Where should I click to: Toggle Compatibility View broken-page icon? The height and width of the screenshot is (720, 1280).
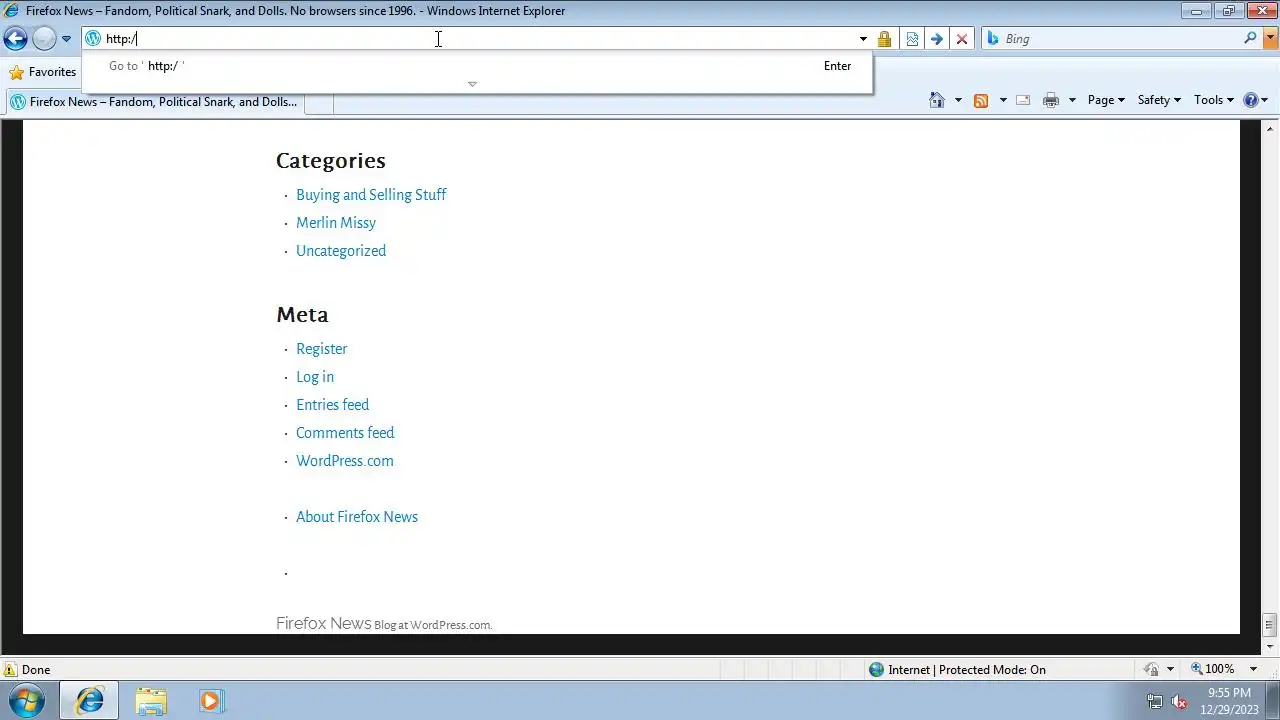click(912, 39)
